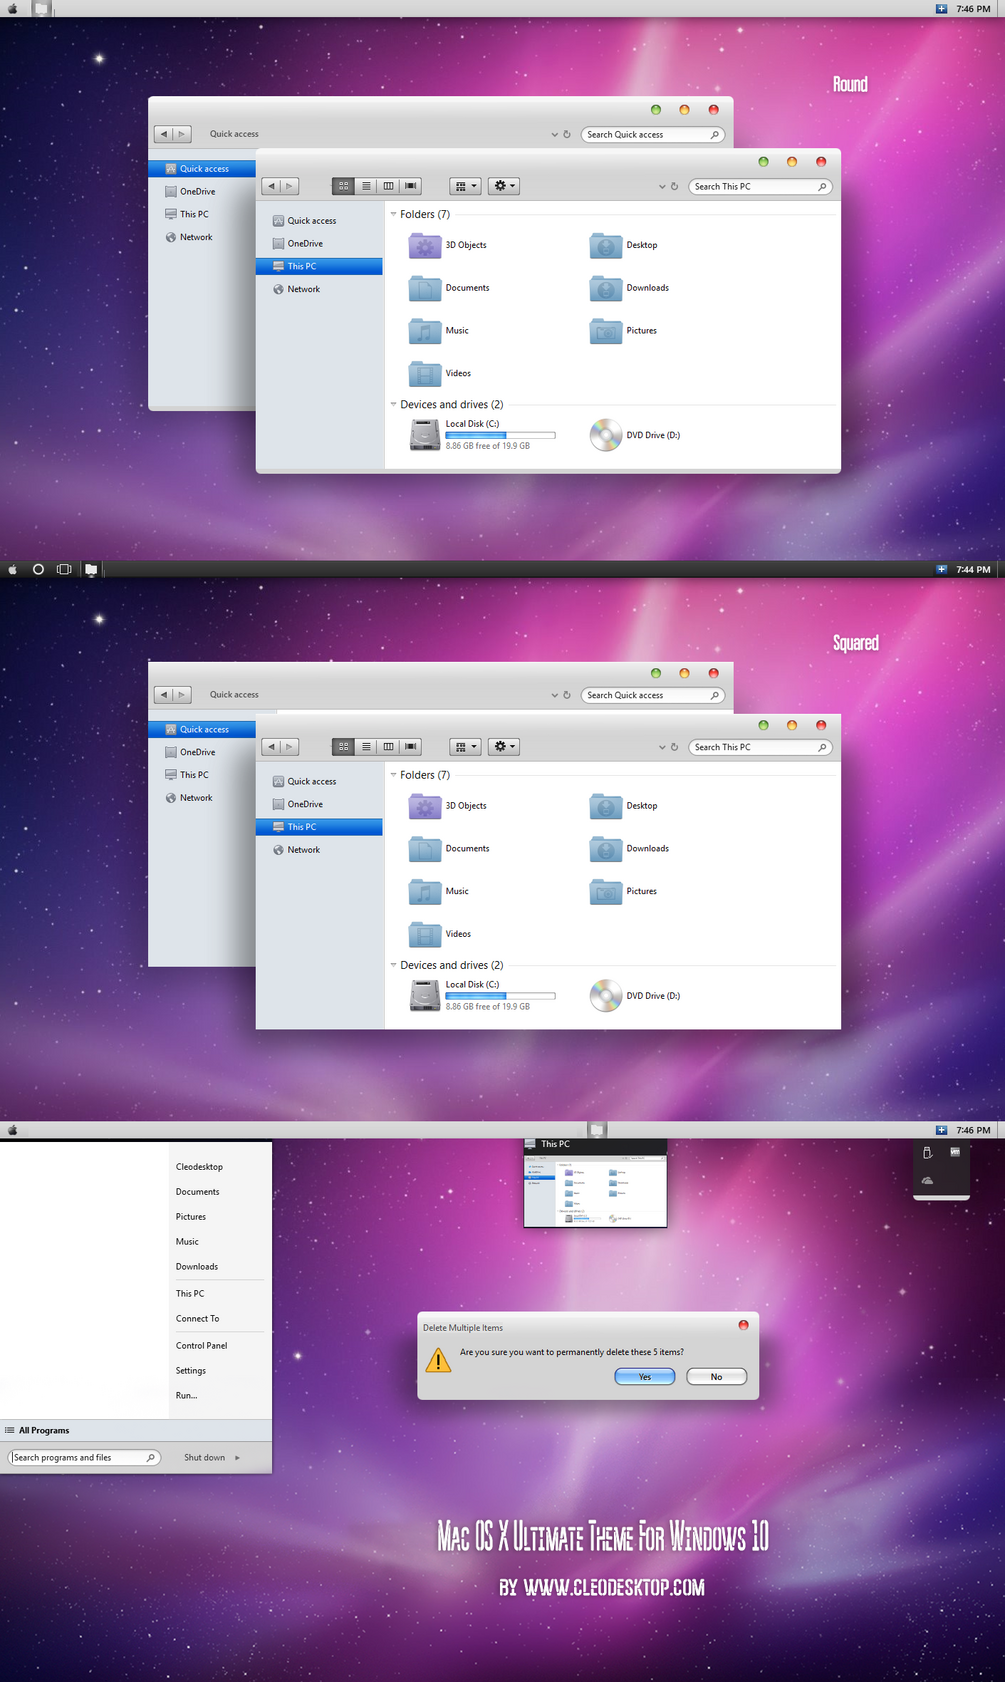This screenshot has height=1682, width=1005.
Task: Switch to list view in the Squared This PC window
Action: pyautogui.click(x=366, y=747)
